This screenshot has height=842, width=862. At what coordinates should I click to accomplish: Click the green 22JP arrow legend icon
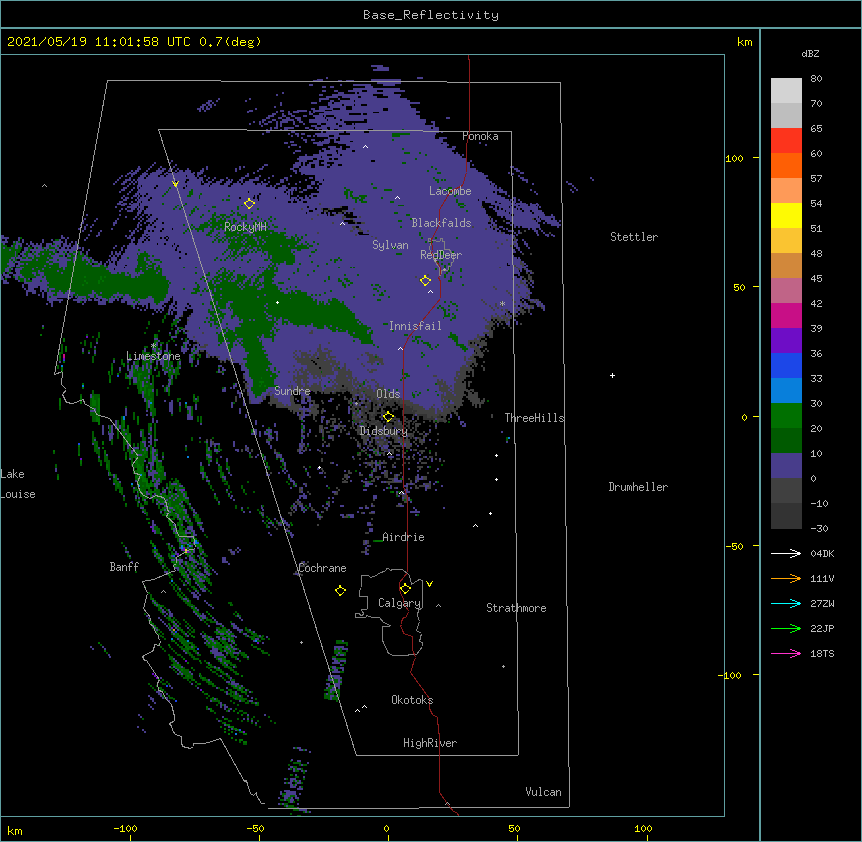(x=786, y=628)
